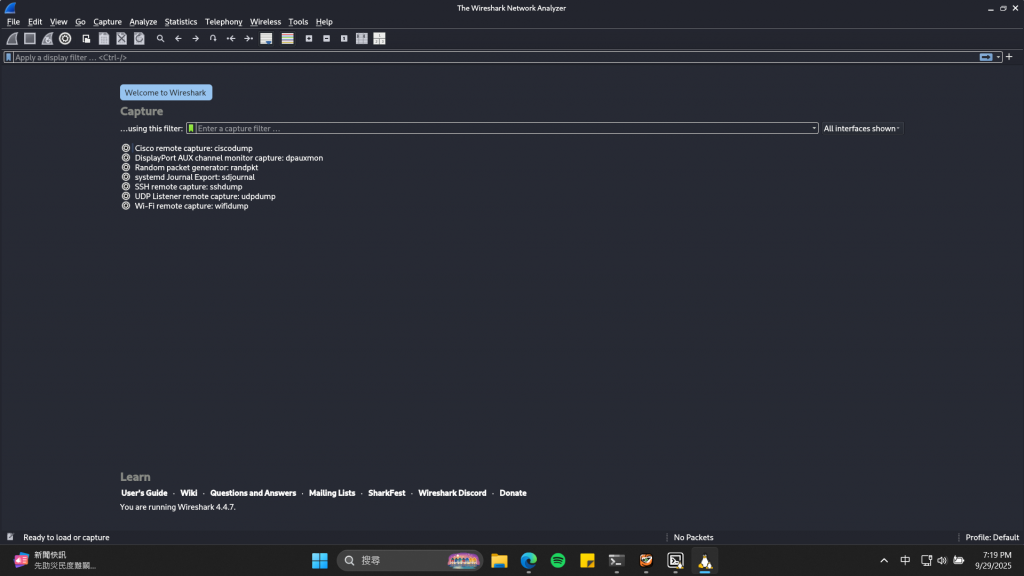The height and width of the screenshot is (576, 1024).
Task: Open Questions and Answers link
Action: coord(253,493)
